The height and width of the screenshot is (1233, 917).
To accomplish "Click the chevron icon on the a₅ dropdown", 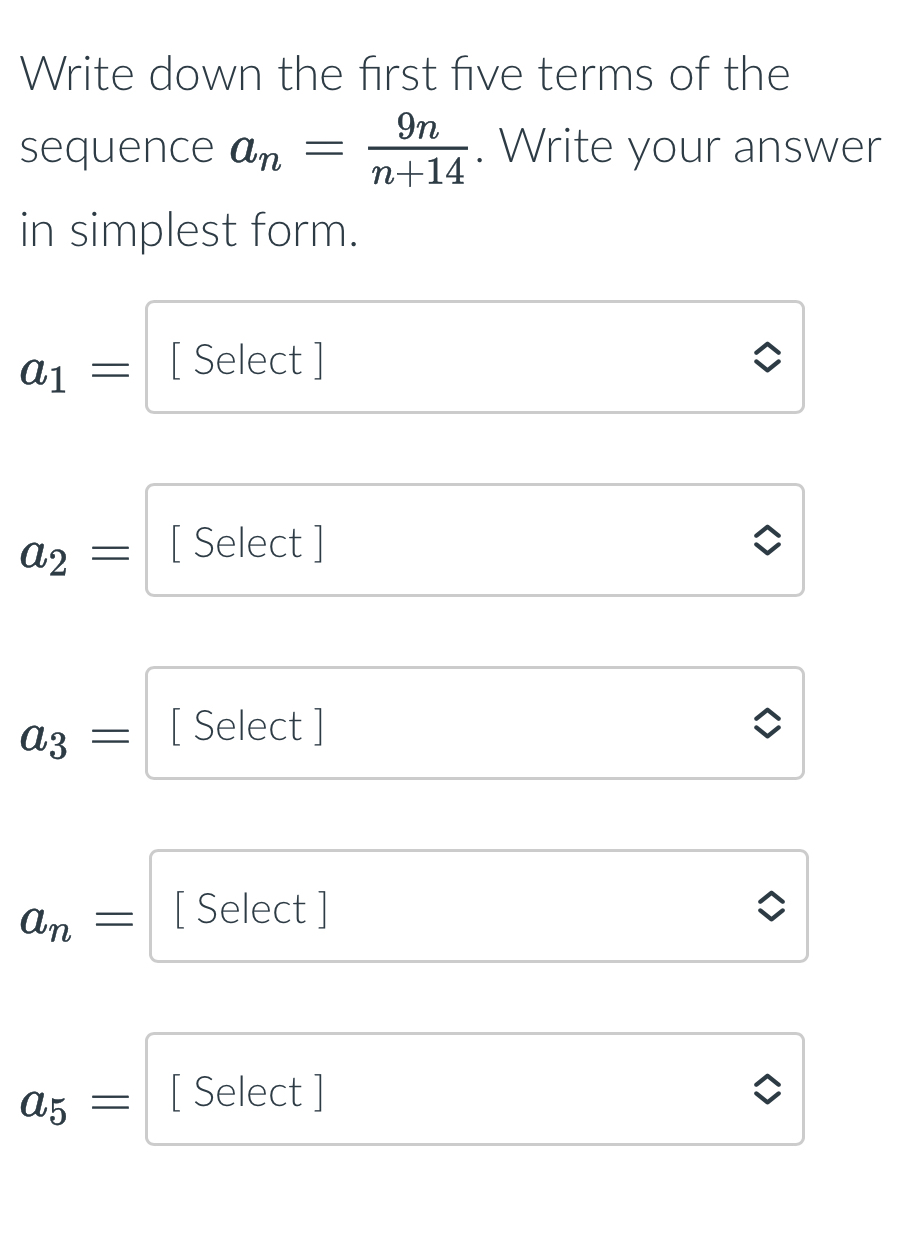I will tap(767, 1090).
